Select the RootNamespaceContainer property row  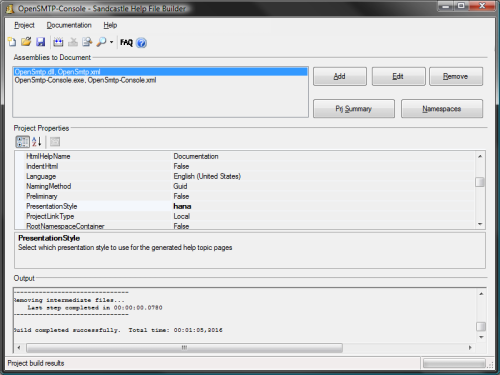click(245, 226)
